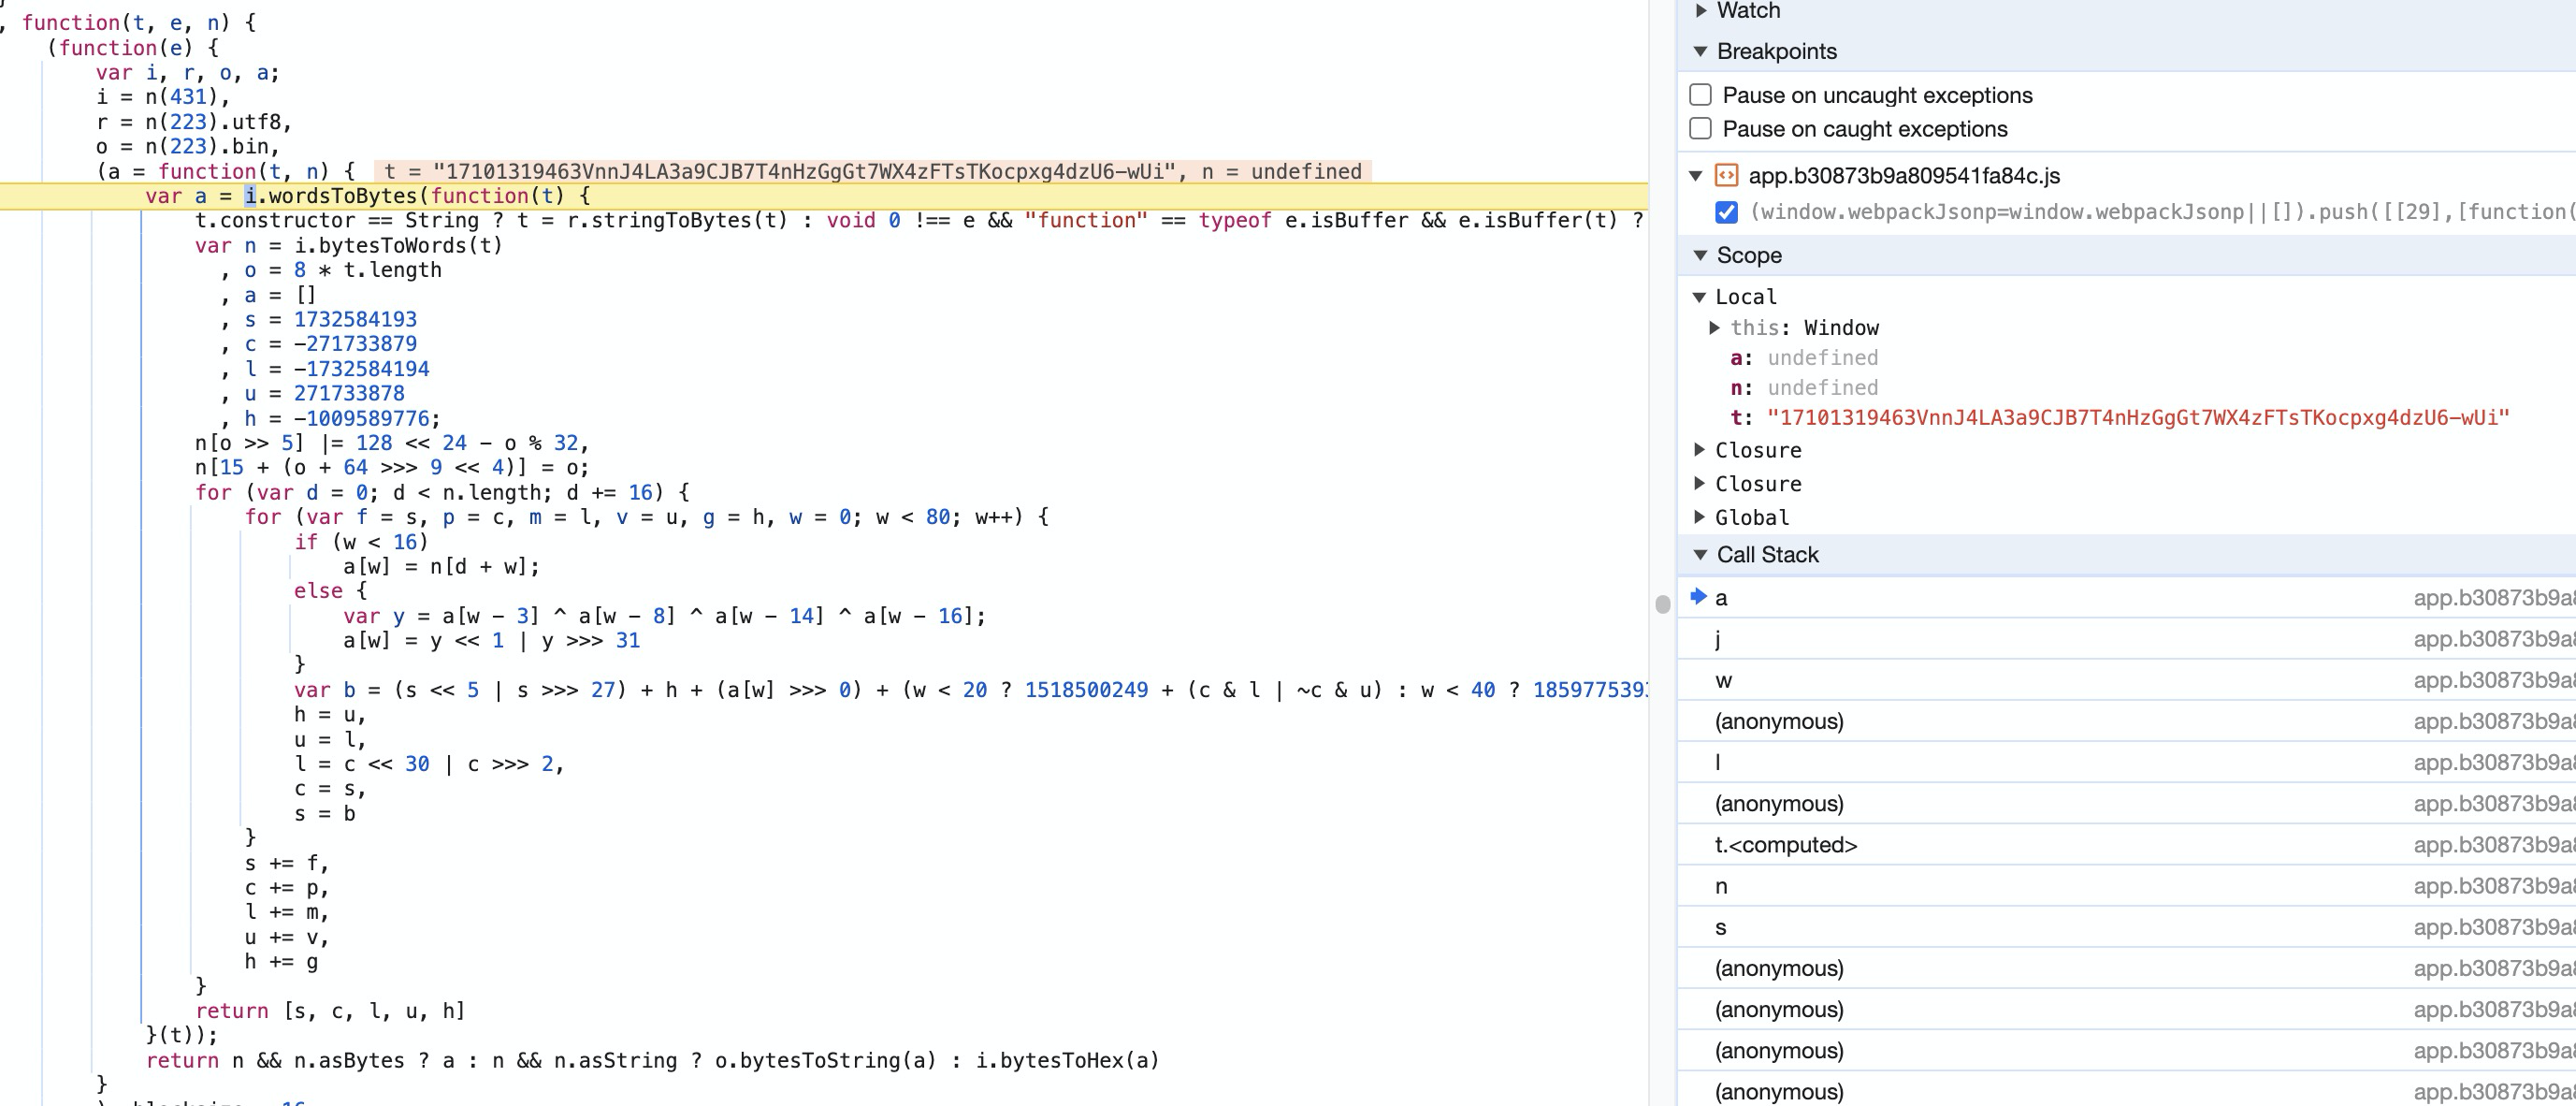Collapse the Call Stack section
Screen dimensions: 2576x1106
pyautogui.click(x=1700, y=555)
